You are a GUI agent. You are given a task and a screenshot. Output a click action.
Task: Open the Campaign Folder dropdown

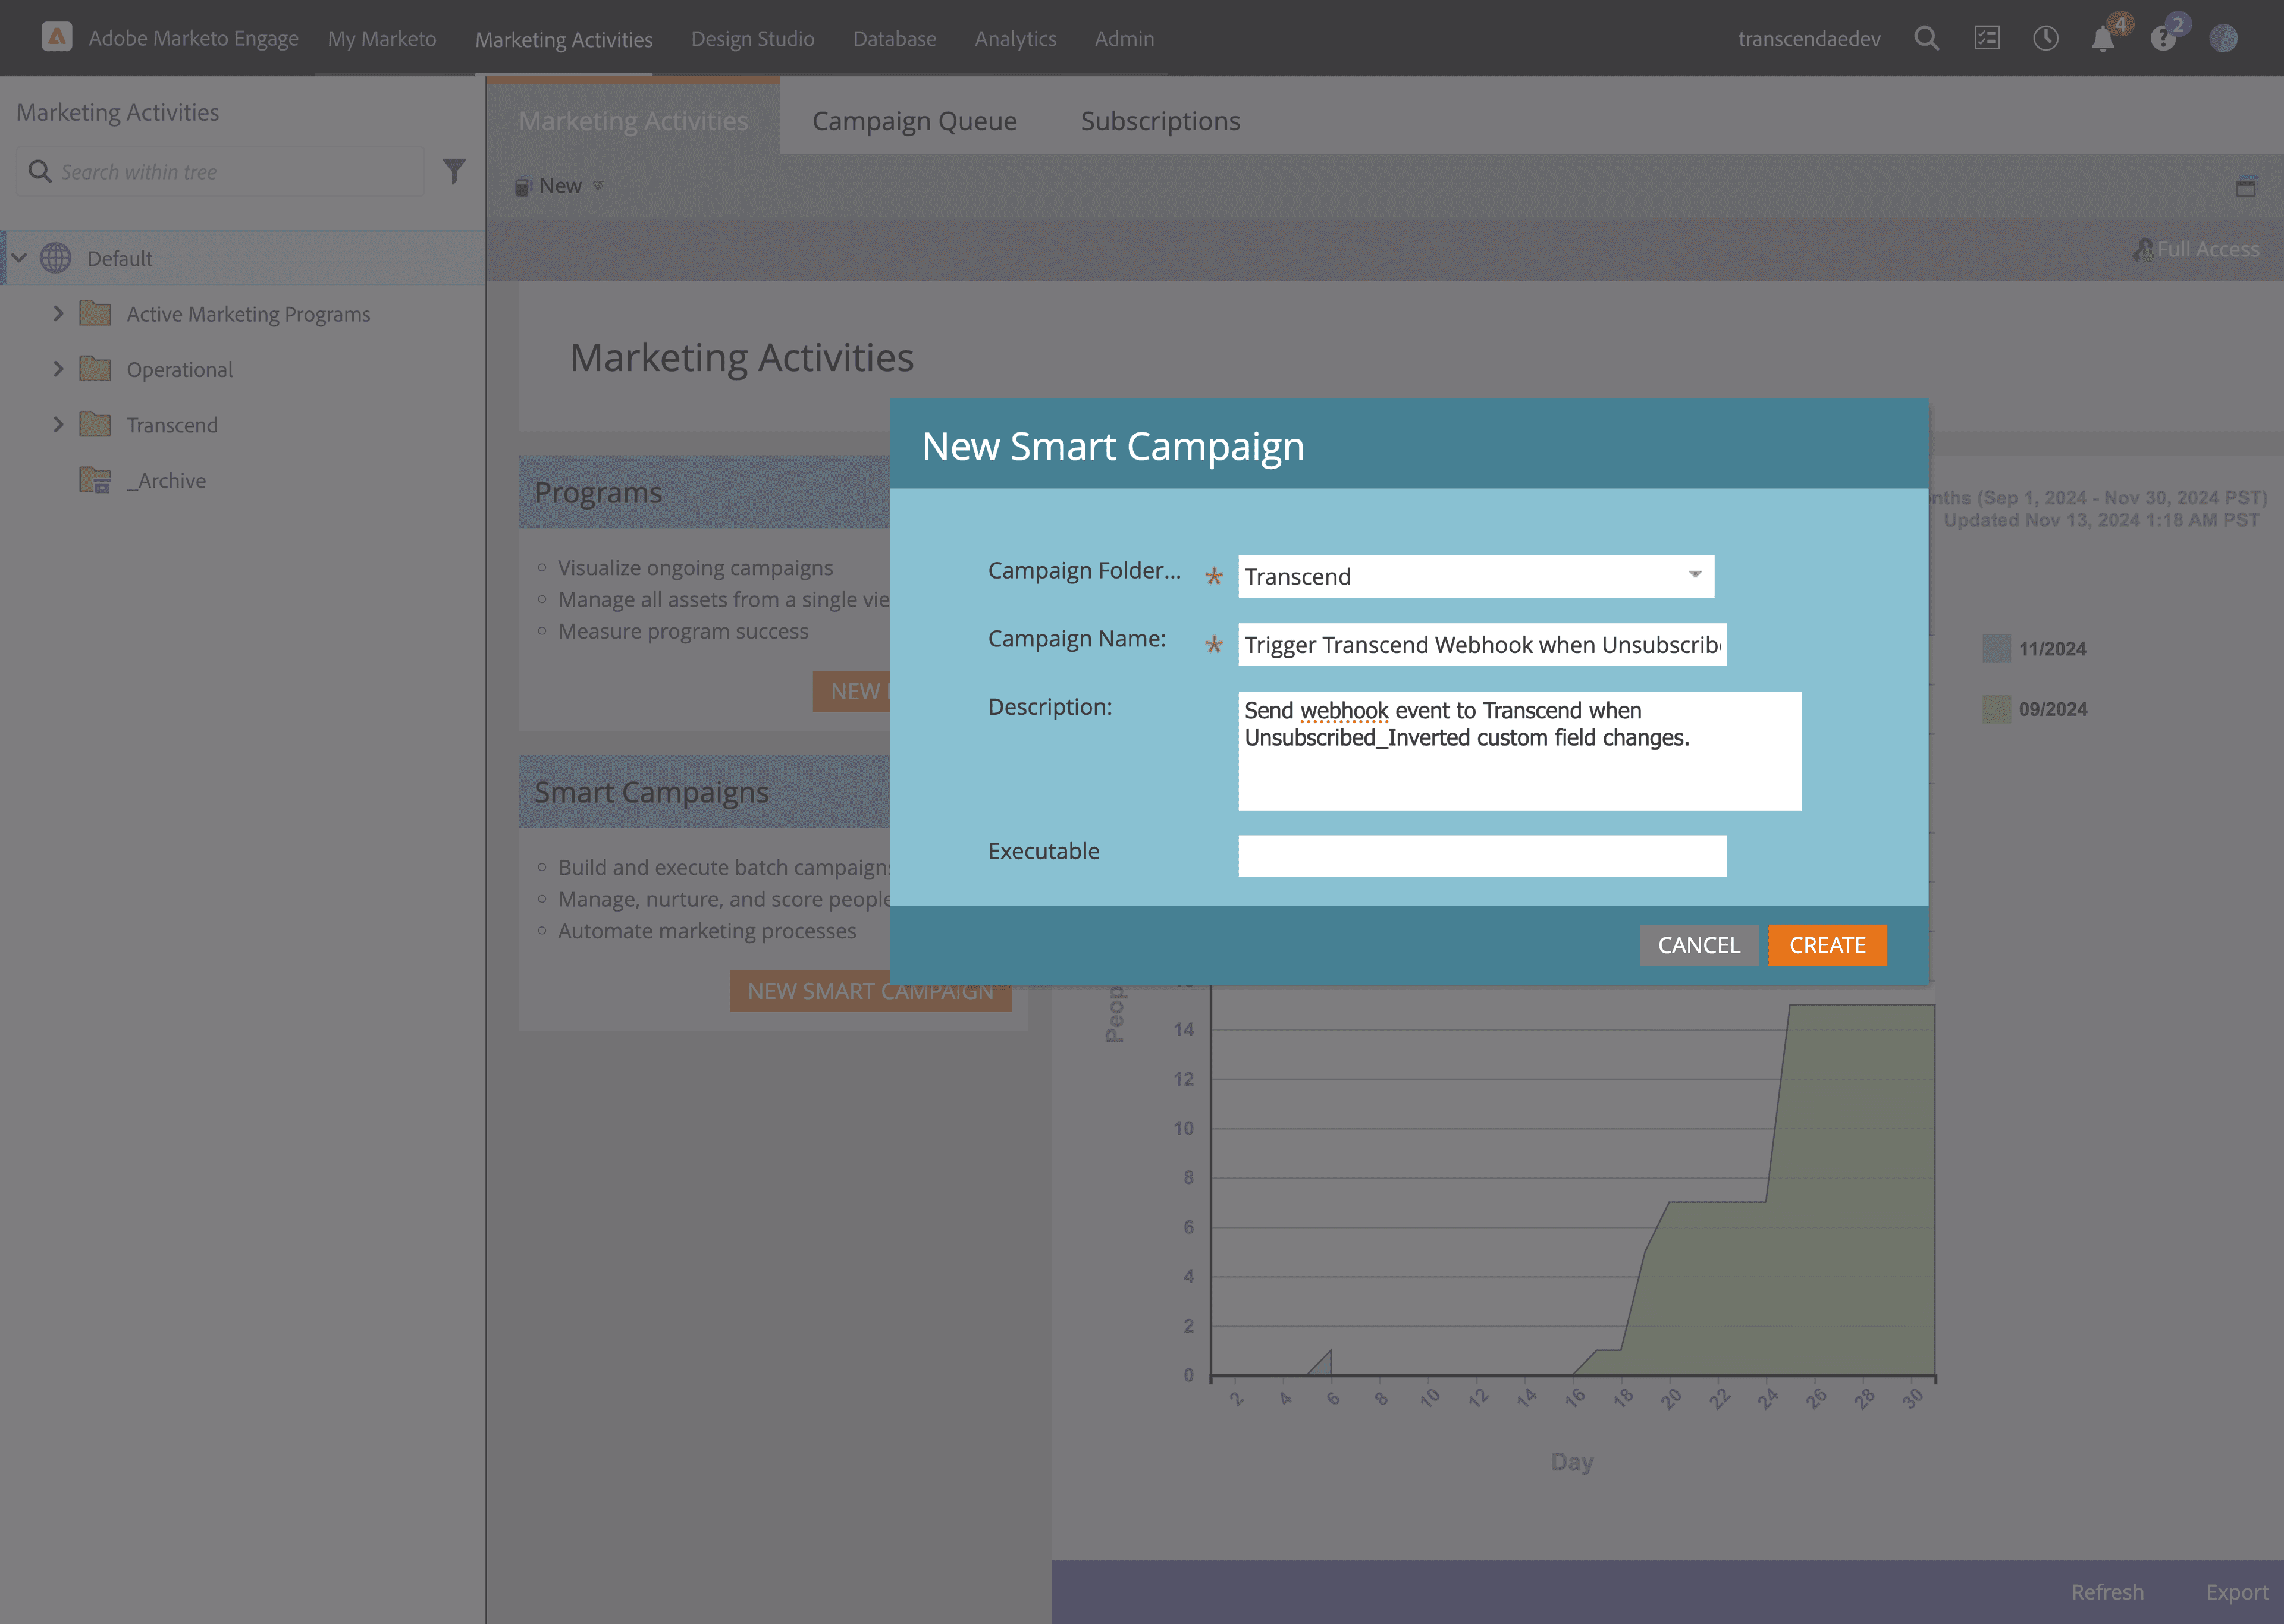click(x=1694, y=576)
